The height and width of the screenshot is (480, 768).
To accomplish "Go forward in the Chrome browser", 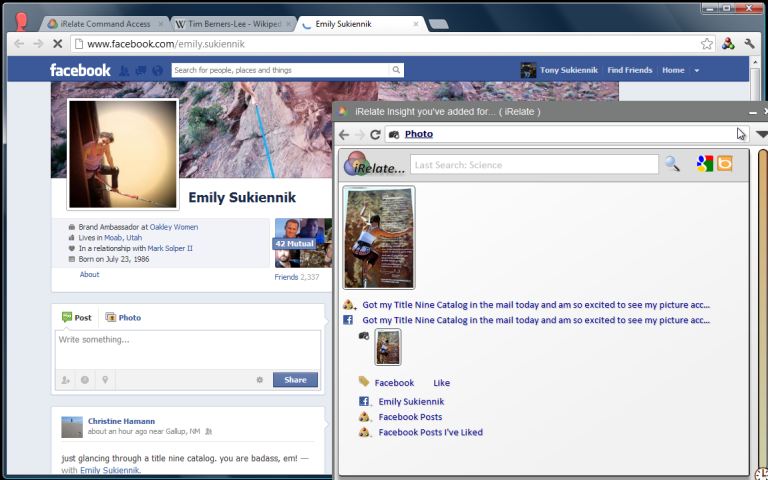I will click(38, 44).
